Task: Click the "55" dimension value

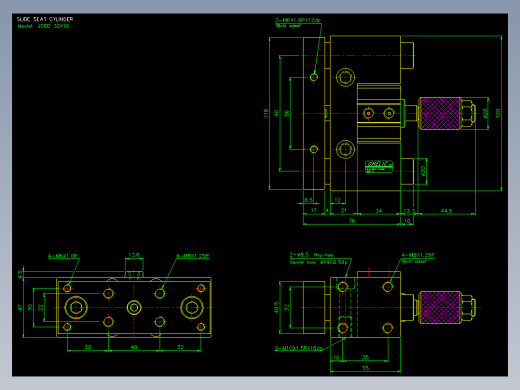Action: 365,368
